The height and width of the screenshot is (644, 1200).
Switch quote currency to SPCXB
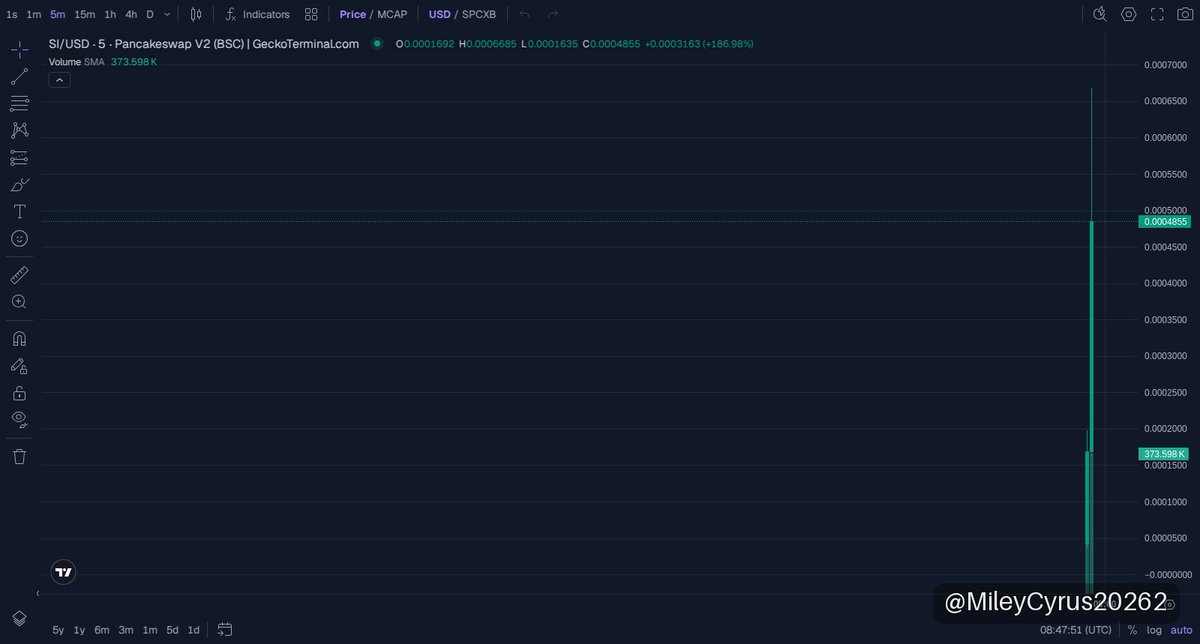pos(479,14)
